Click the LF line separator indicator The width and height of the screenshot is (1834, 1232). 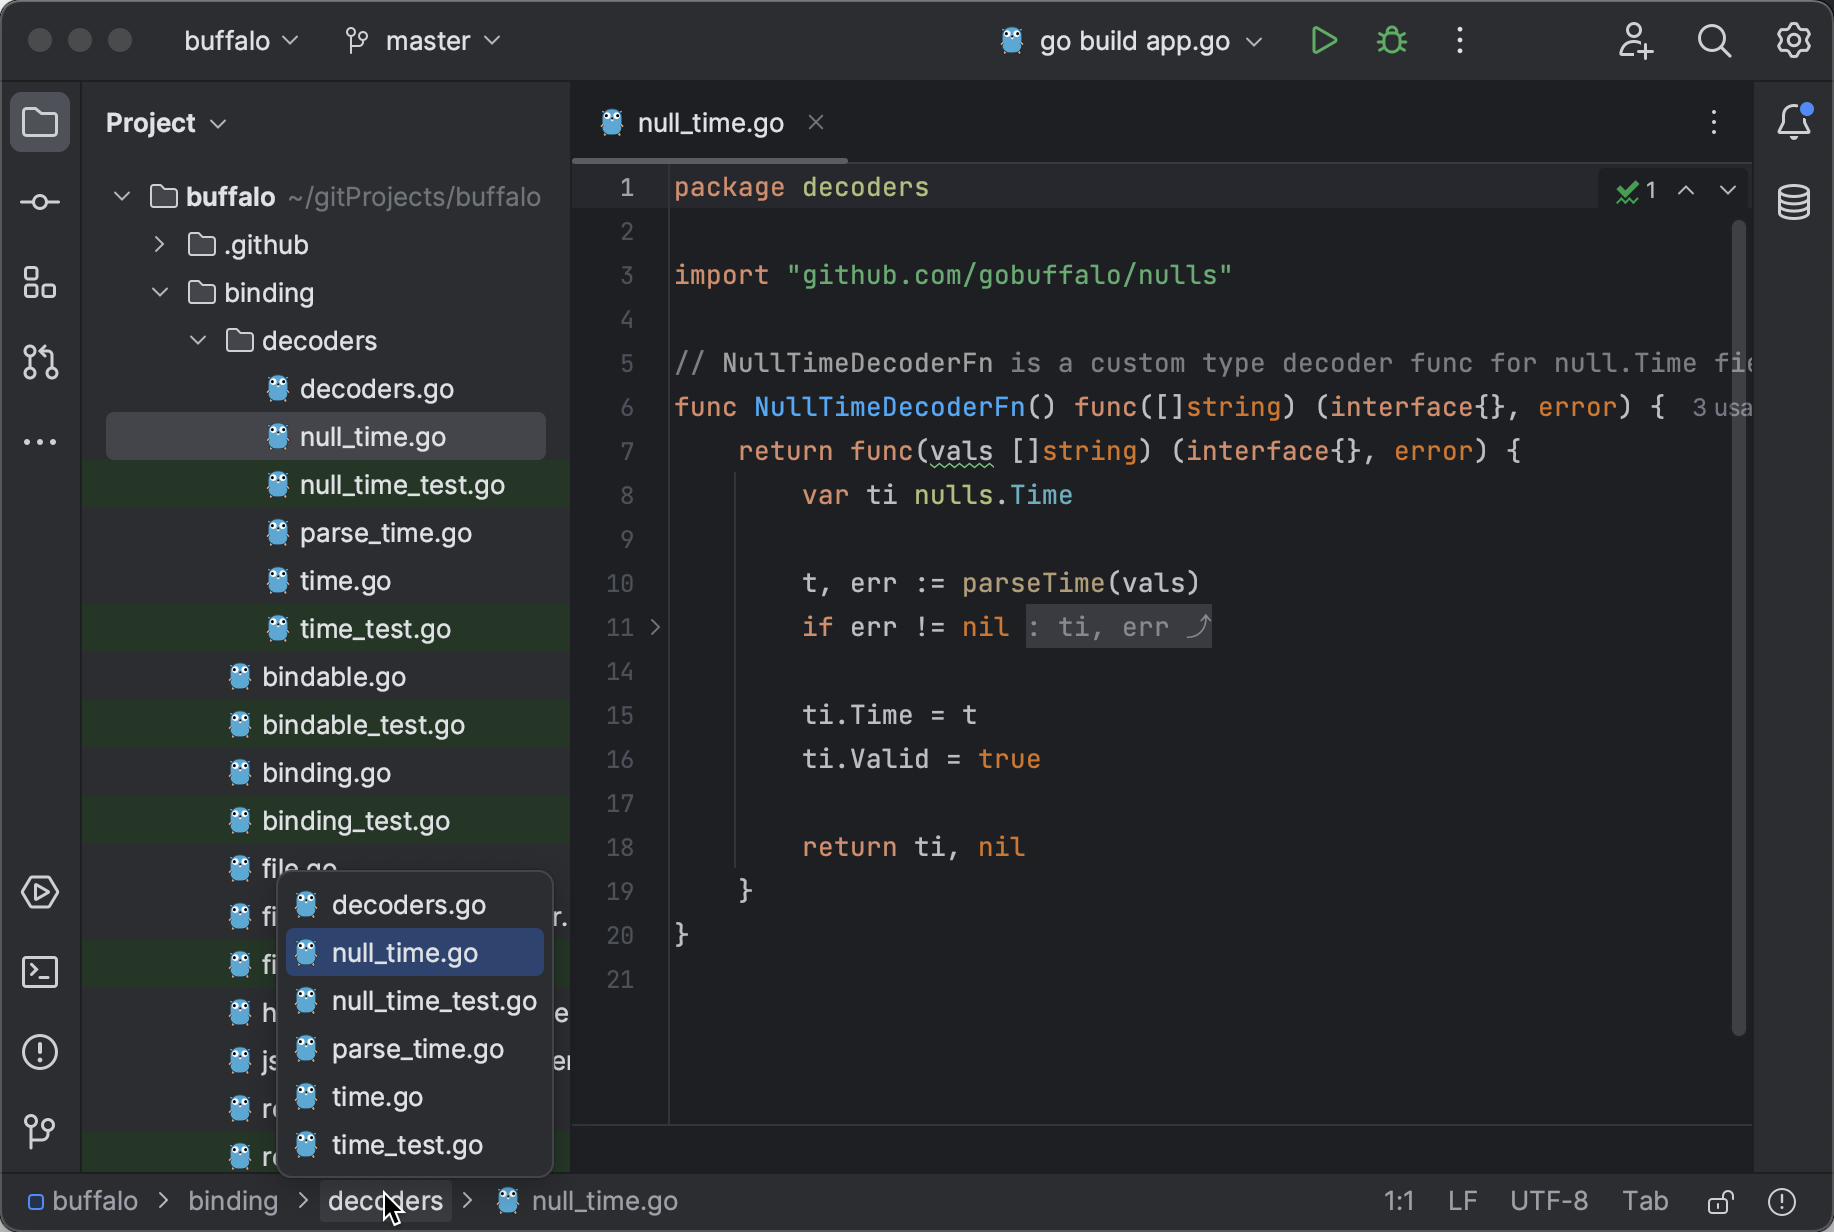pos(1462,1201)
